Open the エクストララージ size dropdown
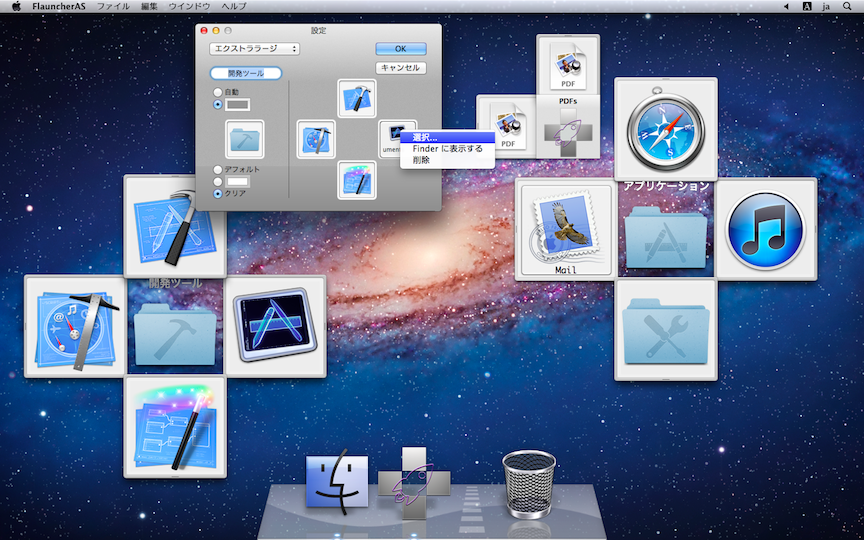 [x=254, y=48]
